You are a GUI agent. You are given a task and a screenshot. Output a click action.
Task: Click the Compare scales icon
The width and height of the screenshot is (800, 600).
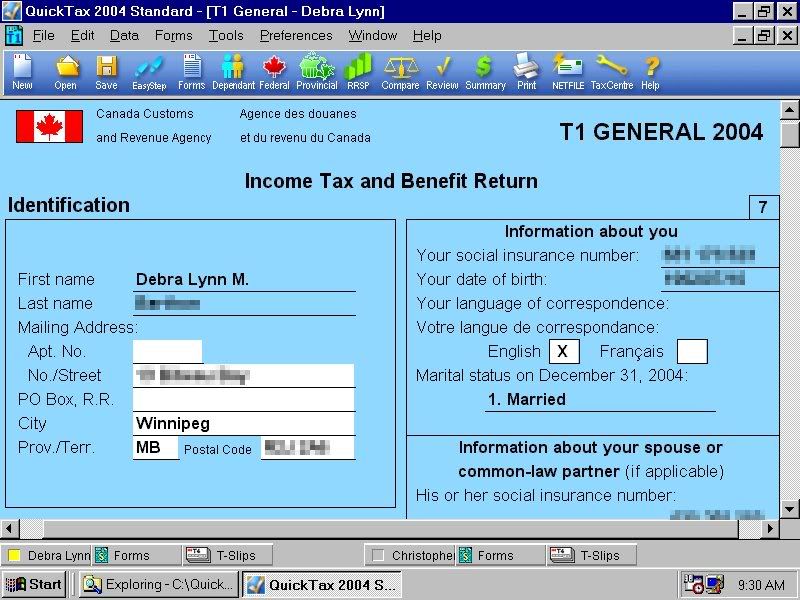pyautogui.click(x=401, y=72)
